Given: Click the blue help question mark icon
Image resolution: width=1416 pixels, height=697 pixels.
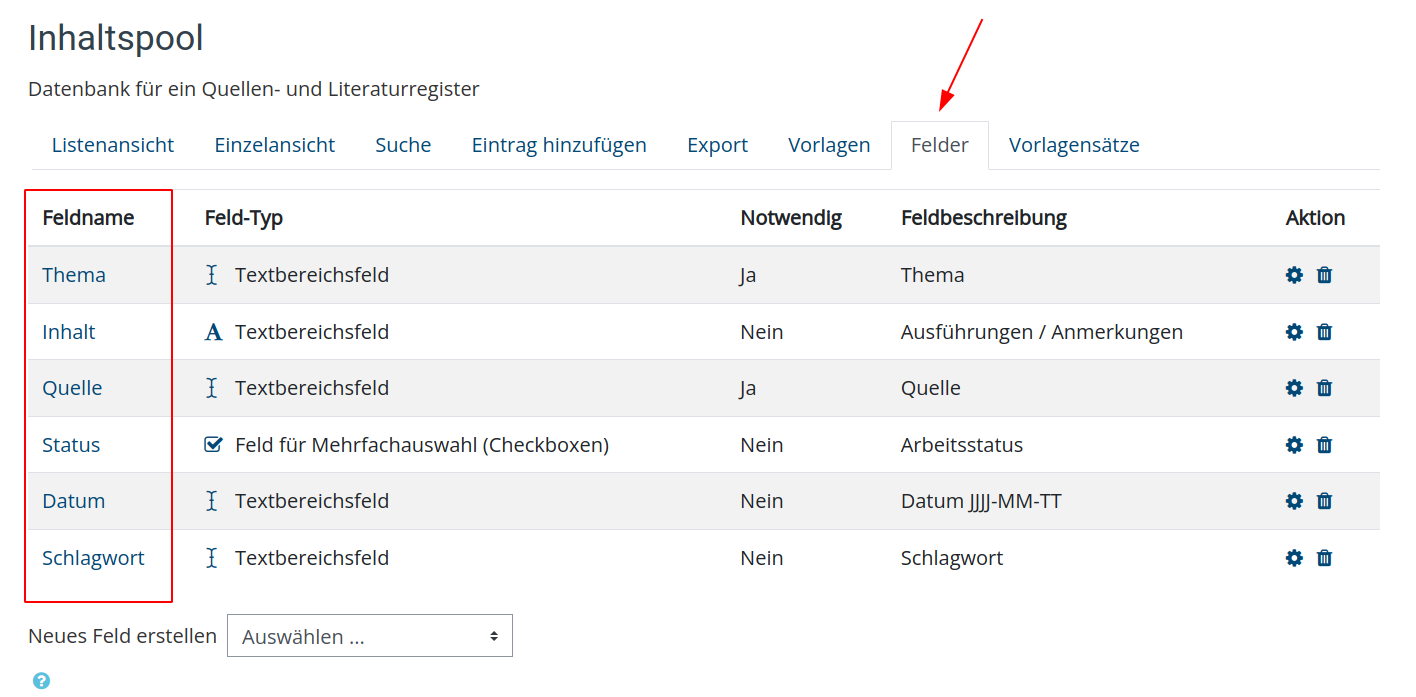Looking at the screenshot, I should [x=41, y=681].
